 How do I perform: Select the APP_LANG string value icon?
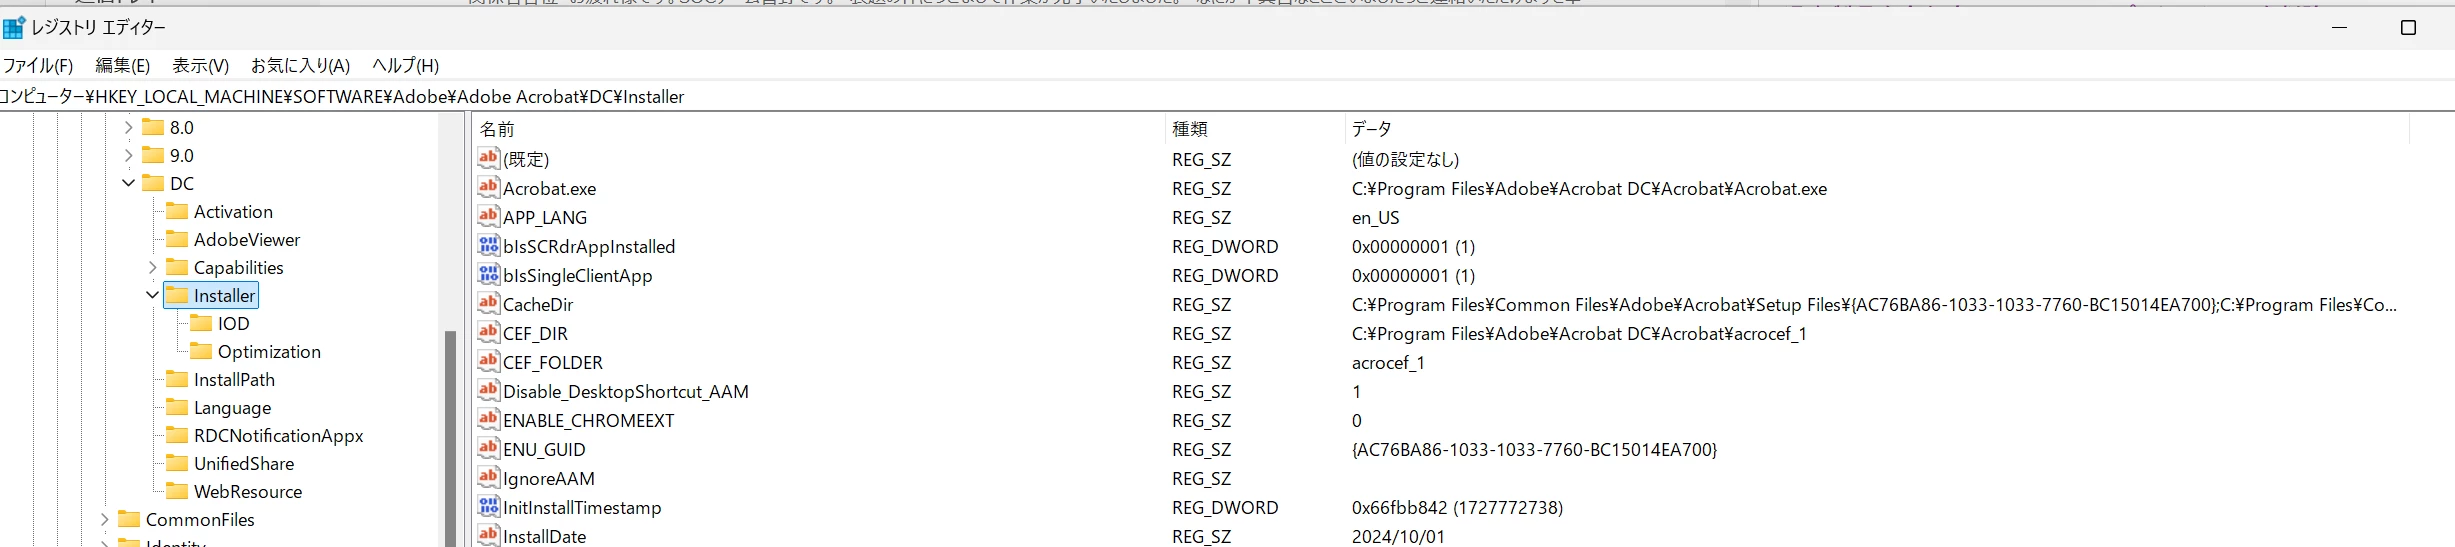[488, 216]
